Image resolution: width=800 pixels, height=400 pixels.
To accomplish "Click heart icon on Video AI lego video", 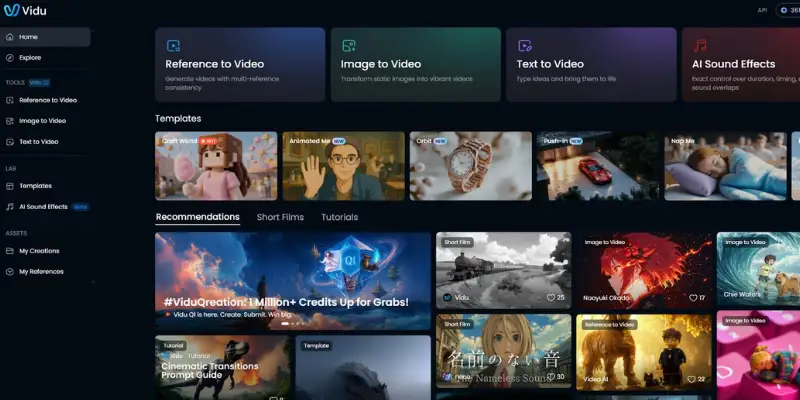I will tap(691, 380).
